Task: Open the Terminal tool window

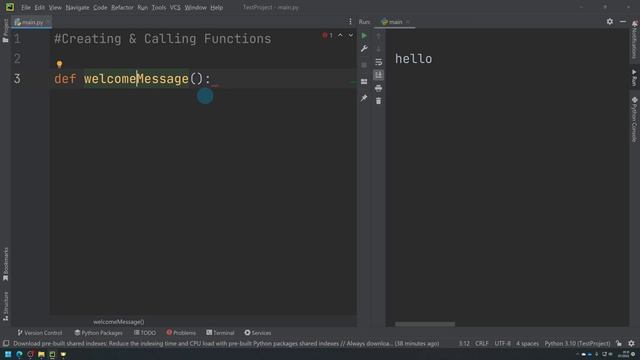Action: pos(220,333)
